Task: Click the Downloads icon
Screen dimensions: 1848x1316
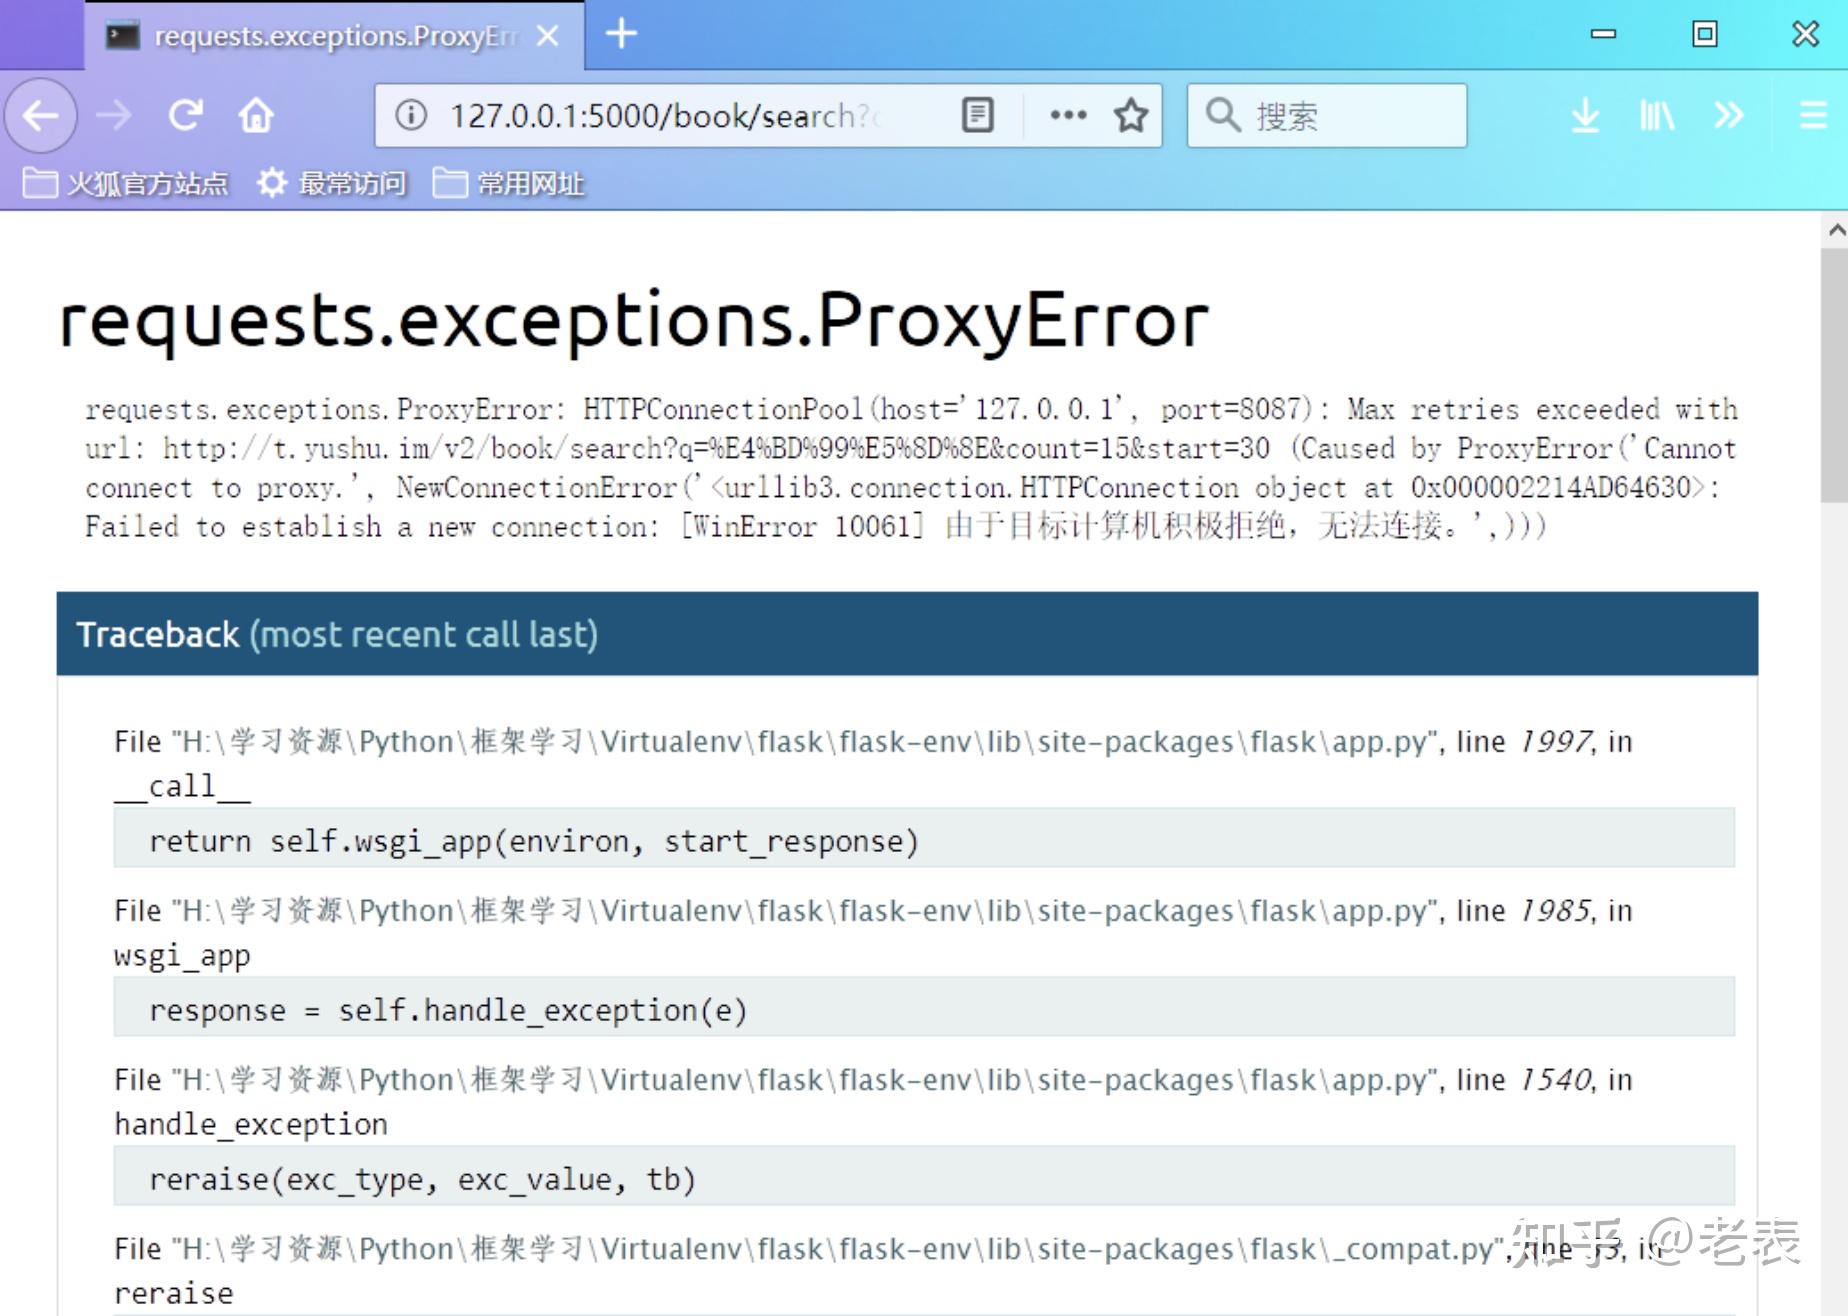Action: click(1586, 115)
